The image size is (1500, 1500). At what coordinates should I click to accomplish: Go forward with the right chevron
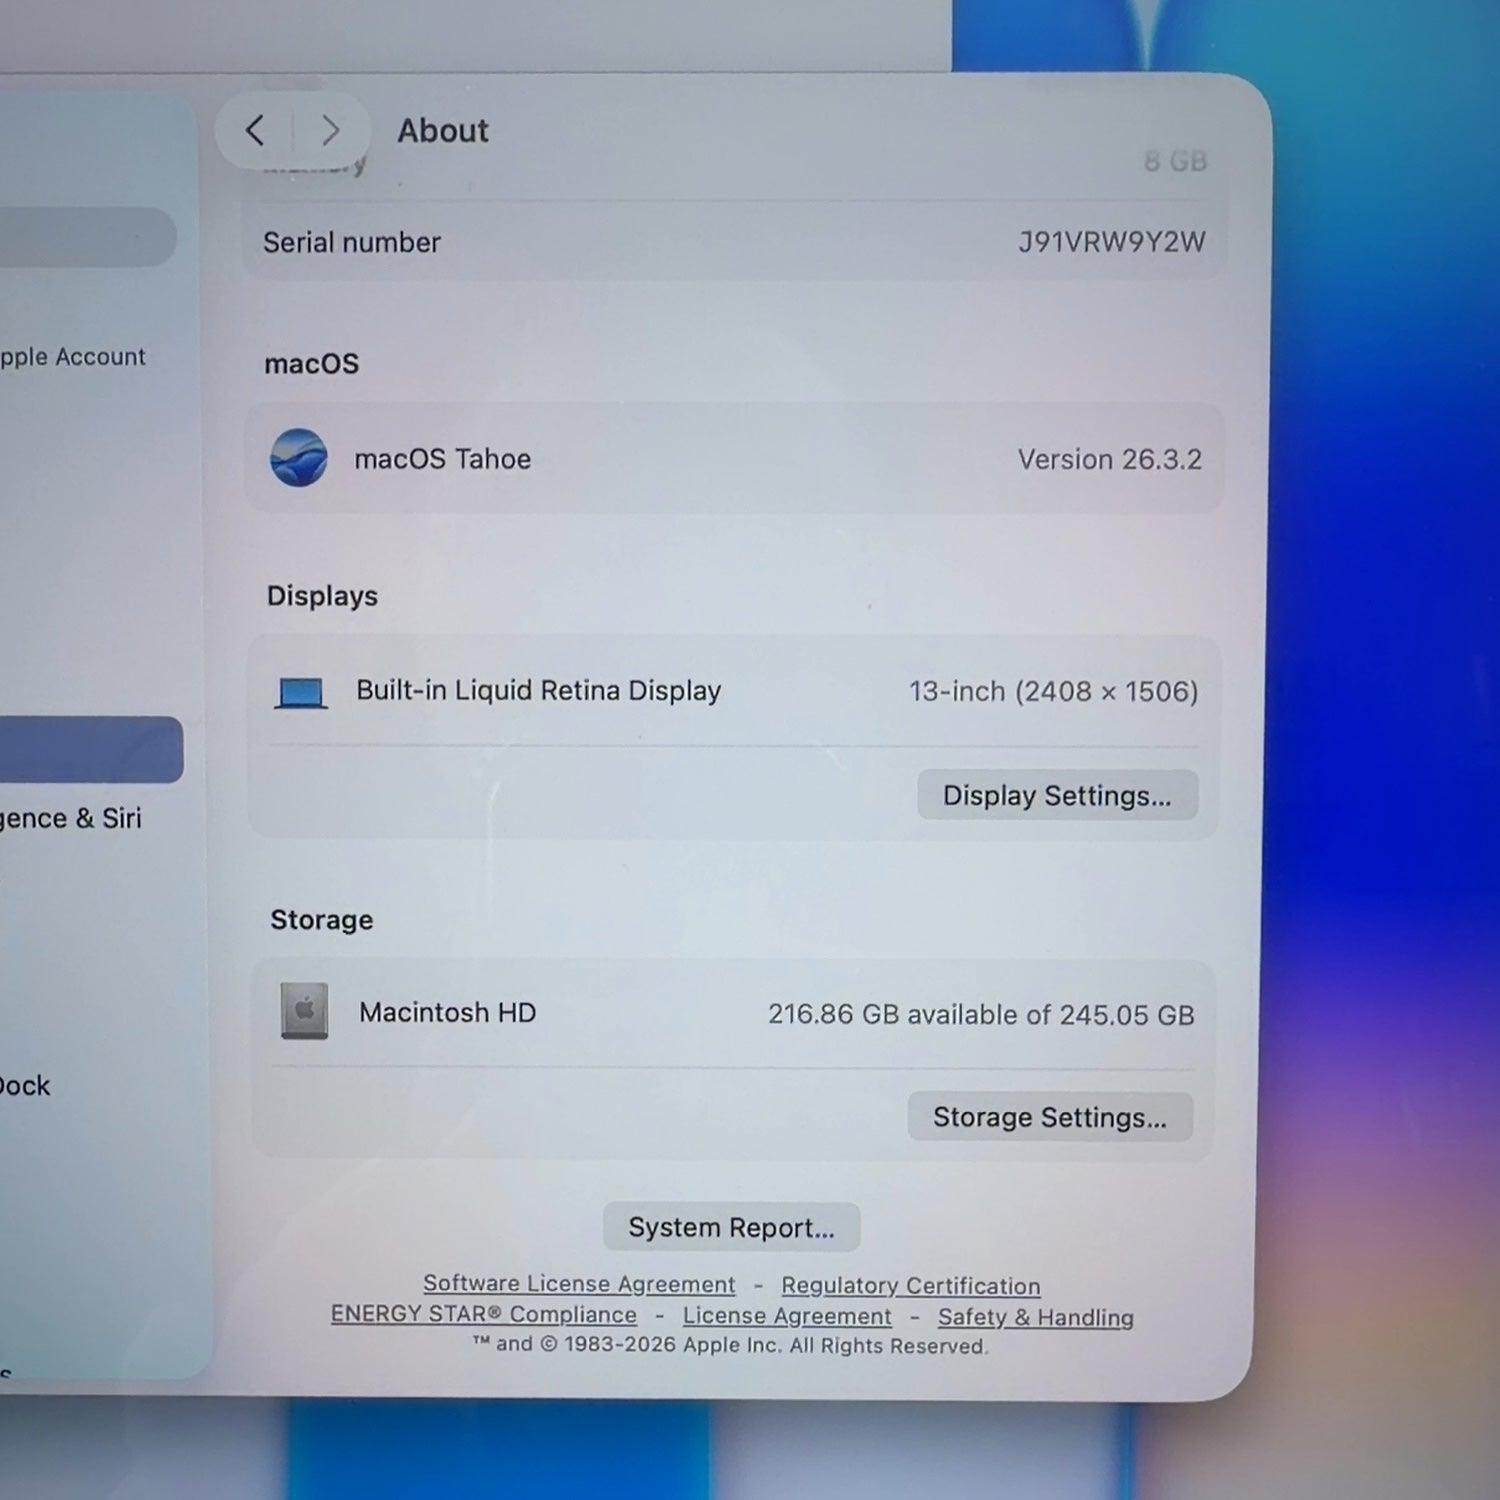click(x=330, y=130)
